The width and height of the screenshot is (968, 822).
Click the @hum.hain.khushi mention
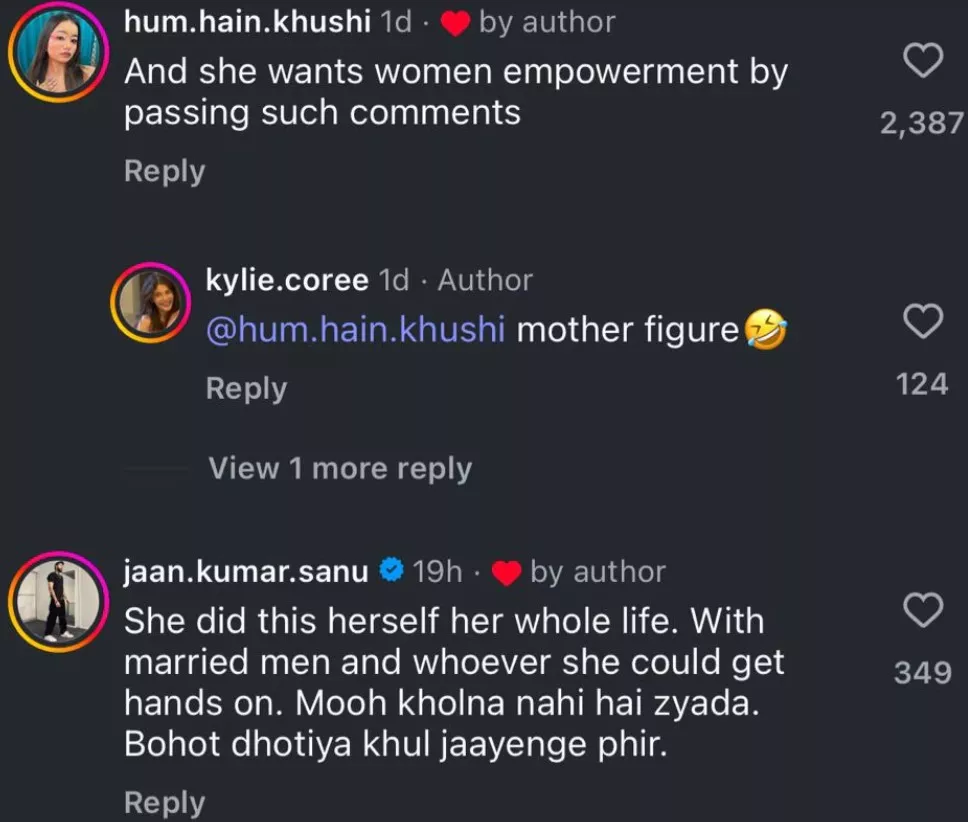[355, 330]
